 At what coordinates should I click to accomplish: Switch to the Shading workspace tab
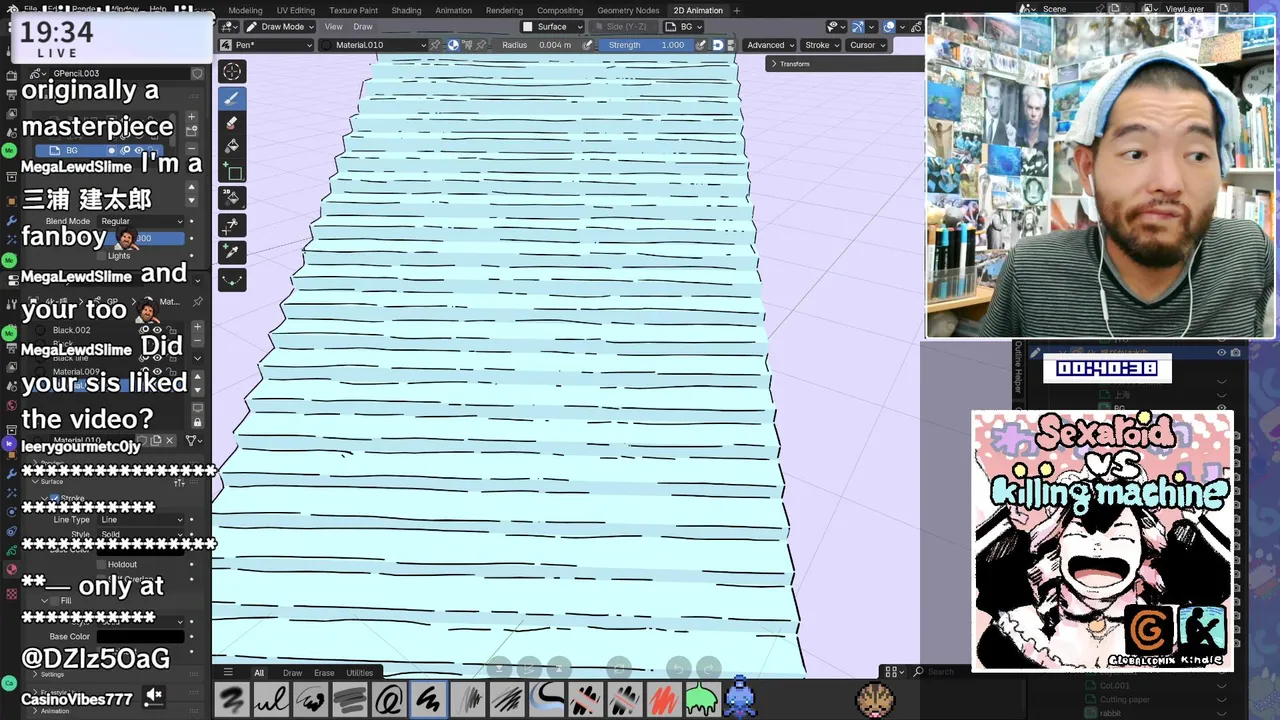click(x=406, y=10)
